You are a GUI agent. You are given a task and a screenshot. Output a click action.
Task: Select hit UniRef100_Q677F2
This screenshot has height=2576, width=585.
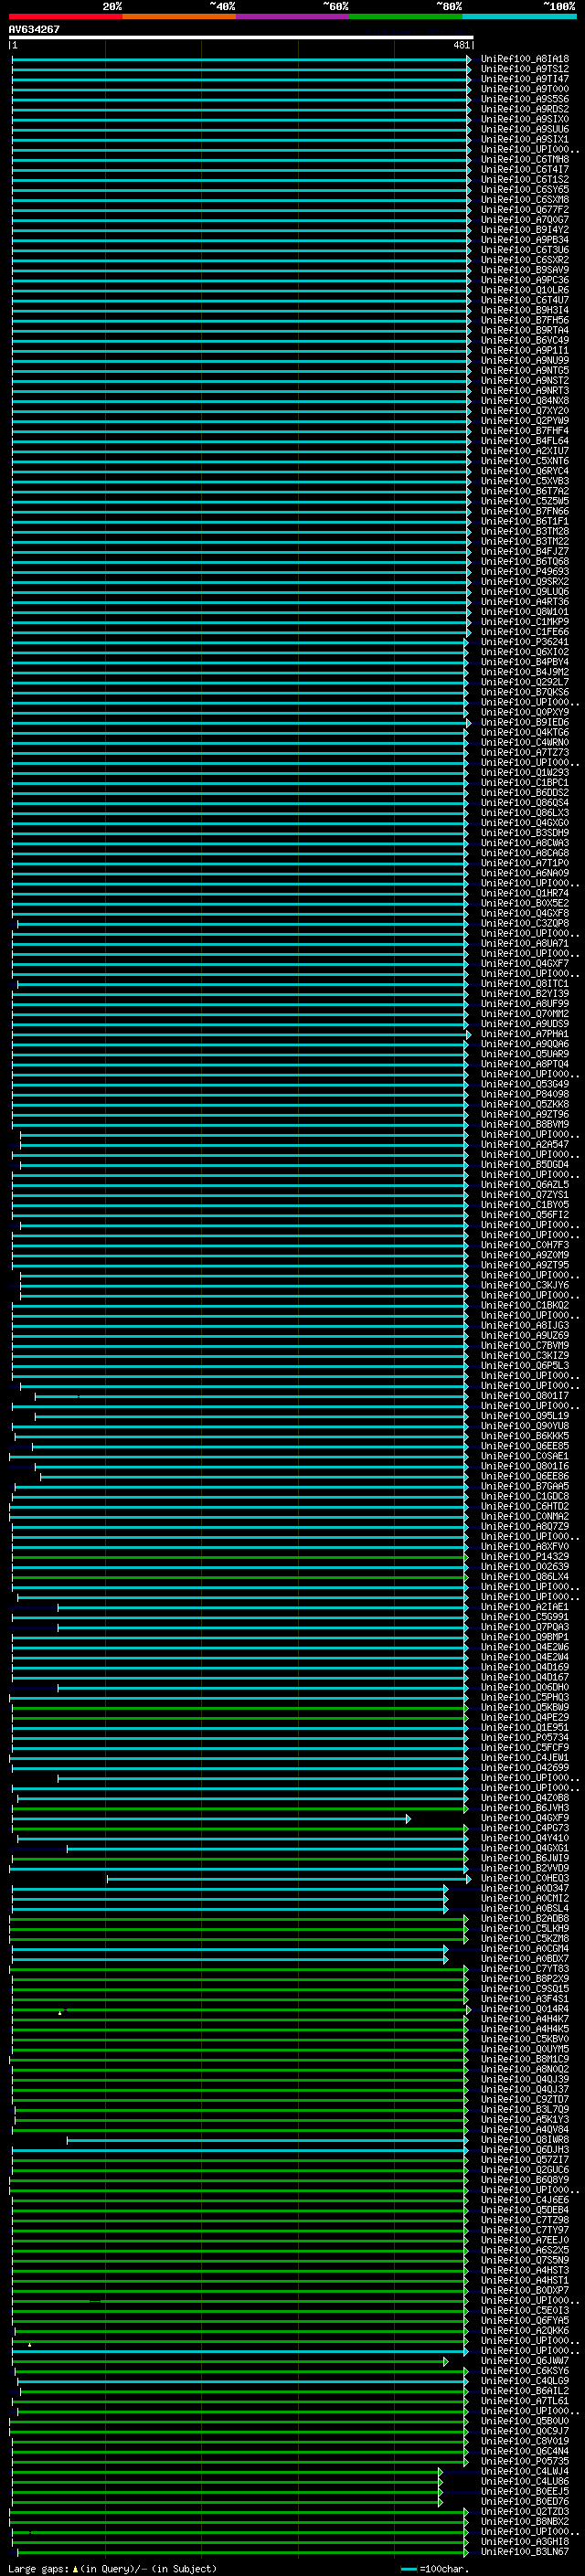[x=525, y=210]
